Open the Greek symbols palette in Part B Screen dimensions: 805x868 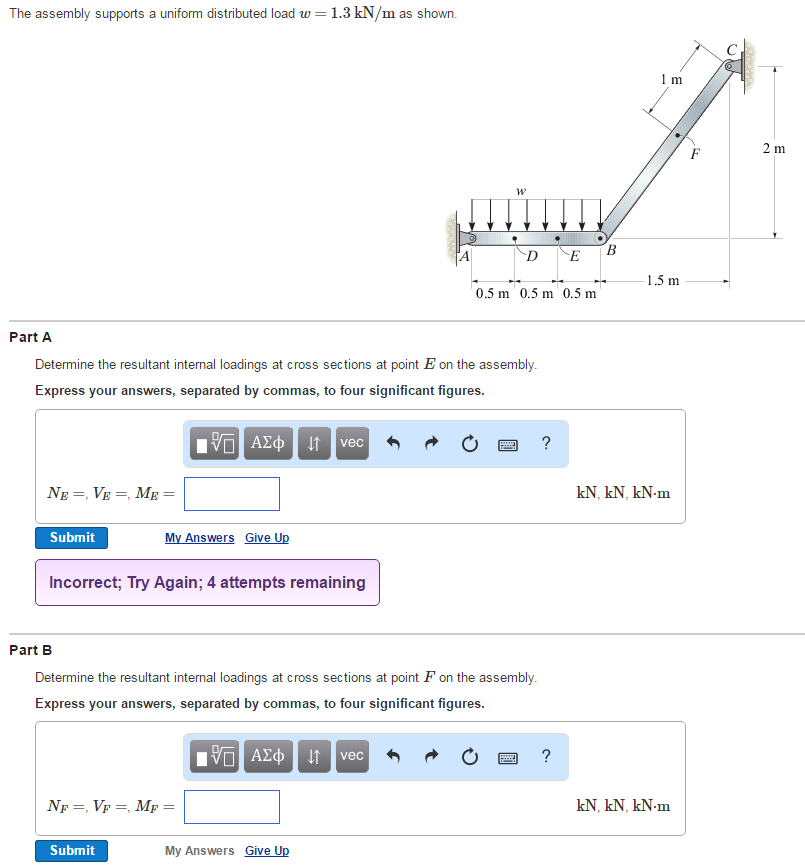(268, 757)
